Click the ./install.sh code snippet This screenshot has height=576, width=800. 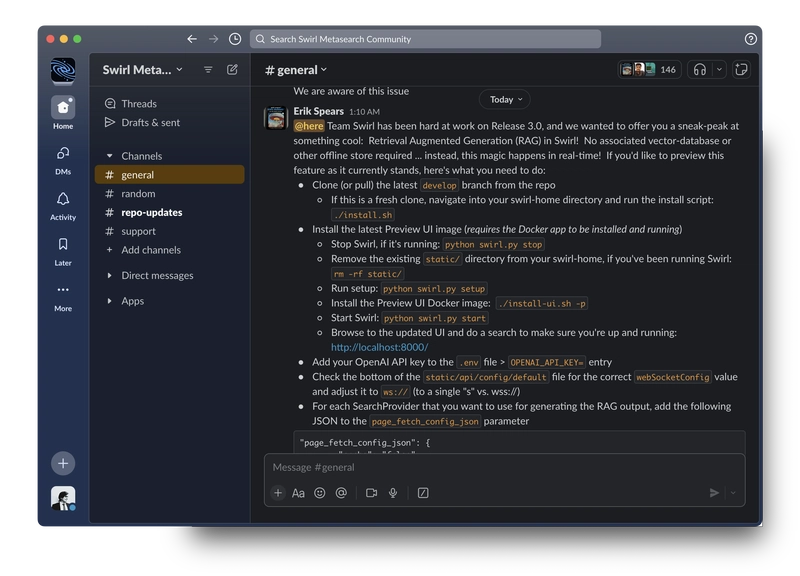pyautogui.click(x=363, y=215)
